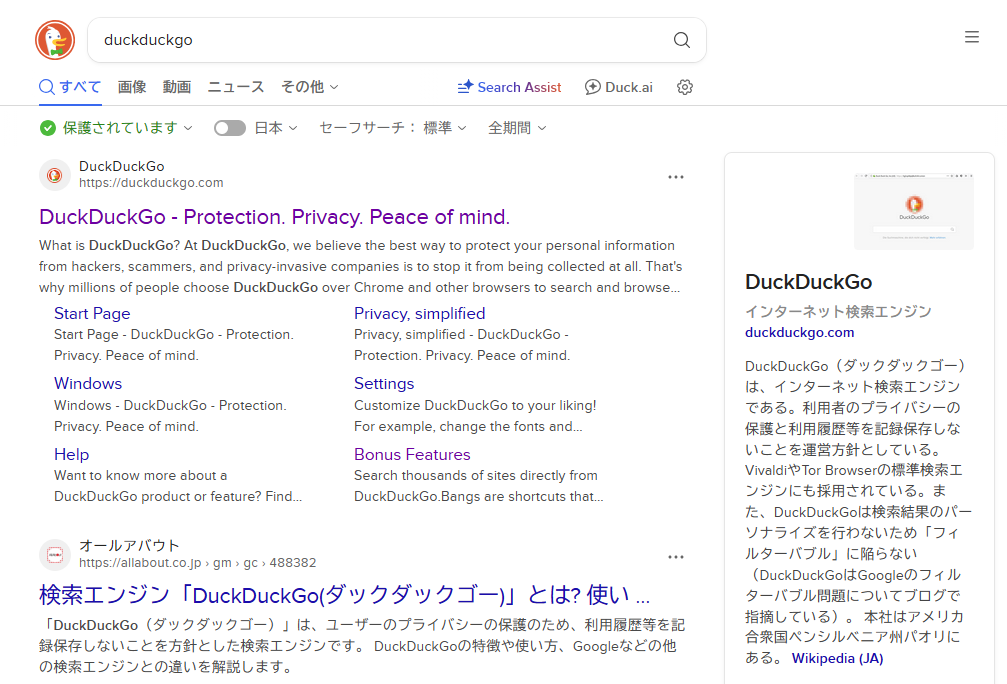Viewport: 1007px width, 684px height.
Task: Launch Duck.ai chat
Action: [x=618, y=87]
